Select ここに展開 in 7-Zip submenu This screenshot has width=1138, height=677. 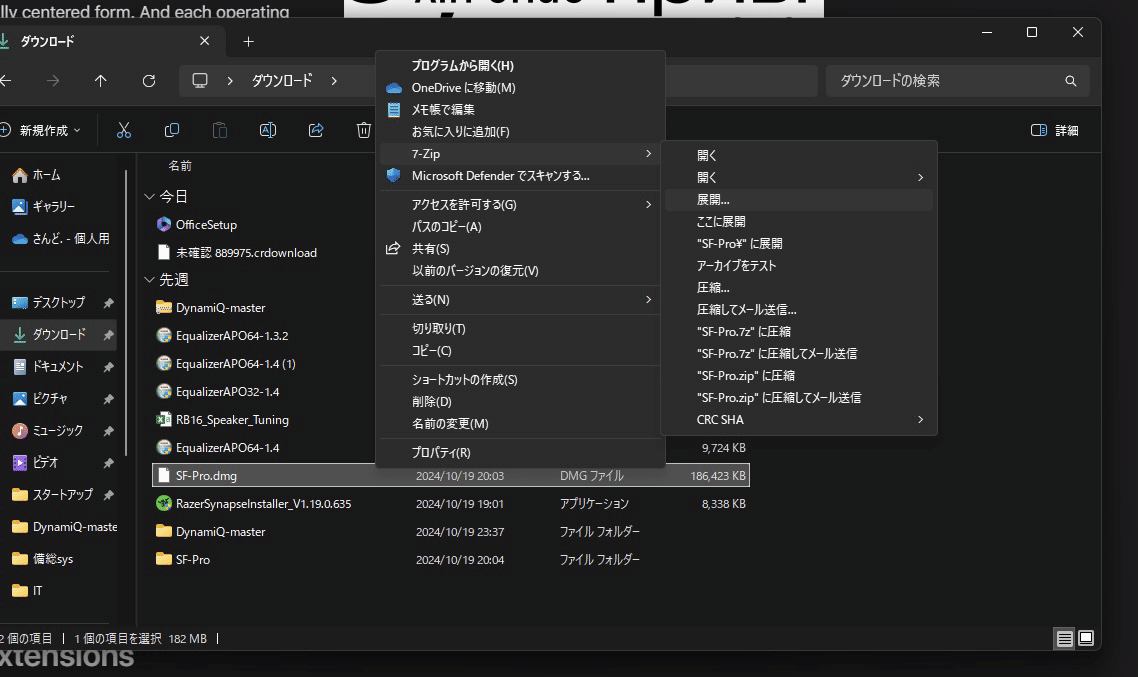[798, 221]
